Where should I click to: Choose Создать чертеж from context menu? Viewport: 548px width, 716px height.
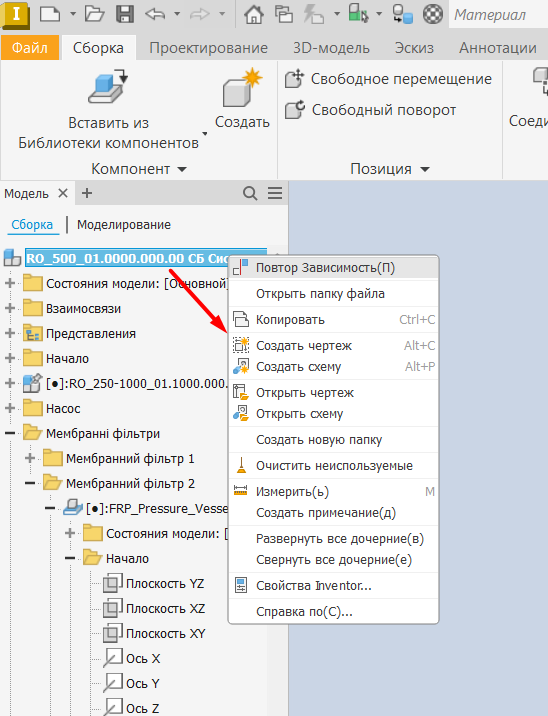click(333, 346)
